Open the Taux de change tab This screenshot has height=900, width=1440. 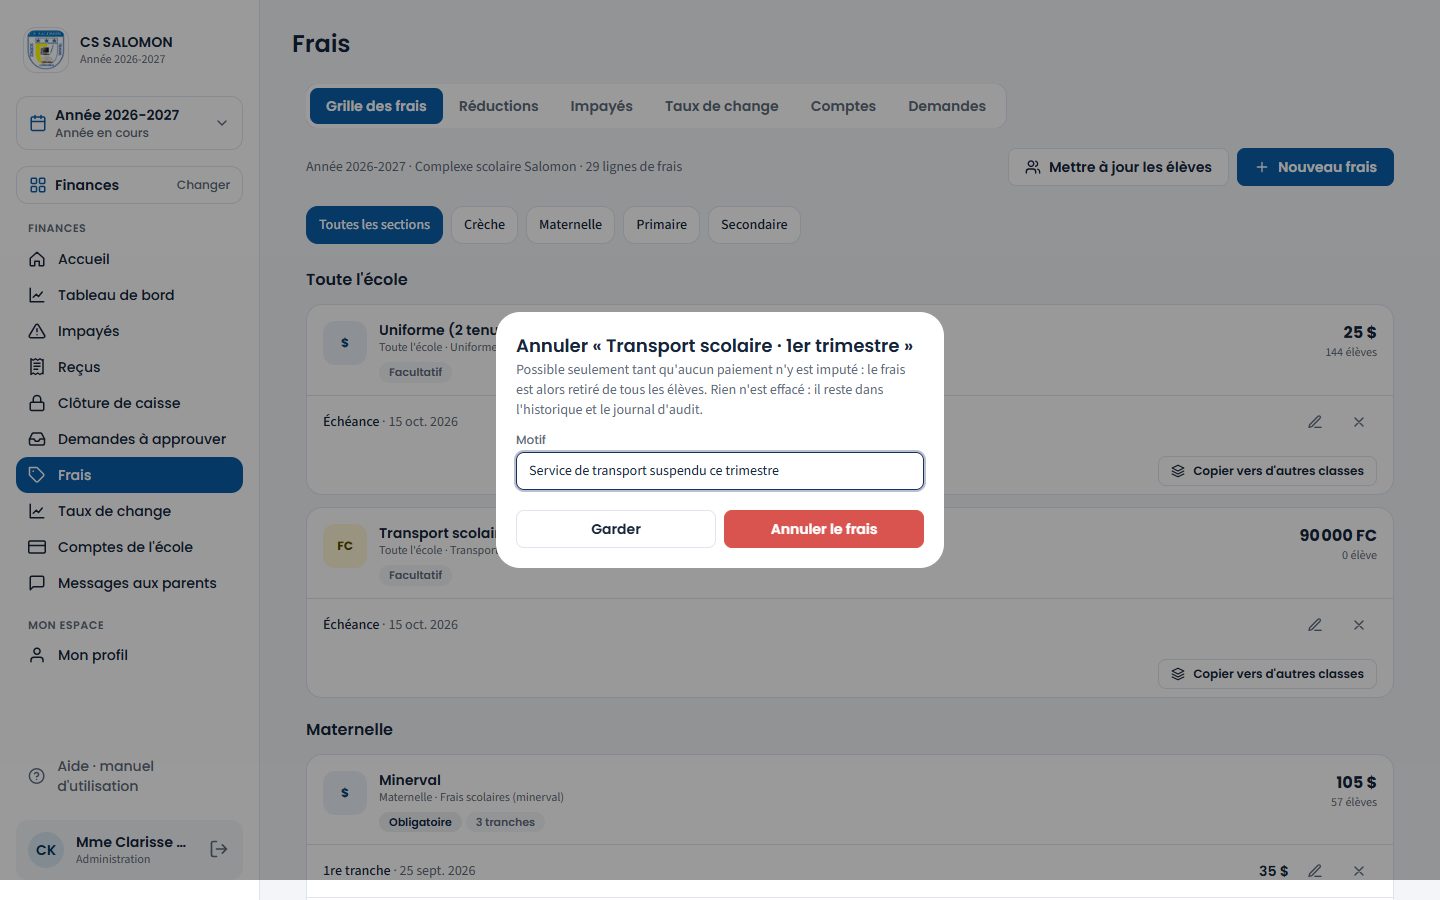tap(721, 106)
